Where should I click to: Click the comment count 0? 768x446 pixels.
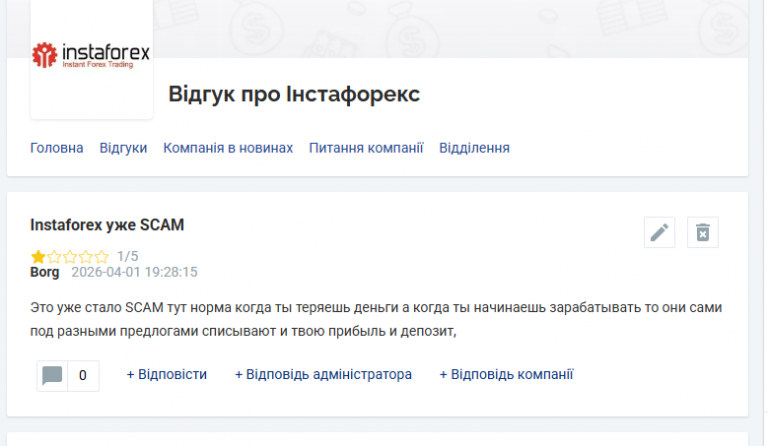83,376
